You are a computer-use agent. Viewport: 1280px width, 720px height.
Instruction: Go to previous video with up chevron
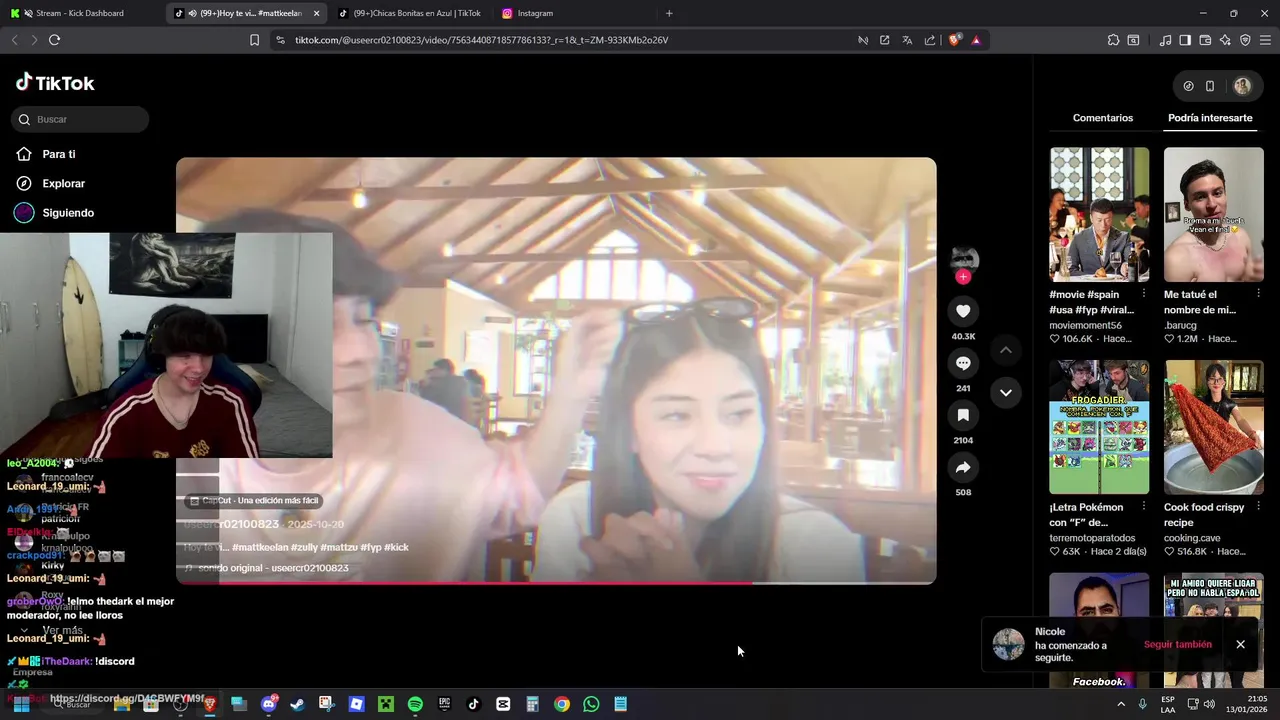[1006, 350]
